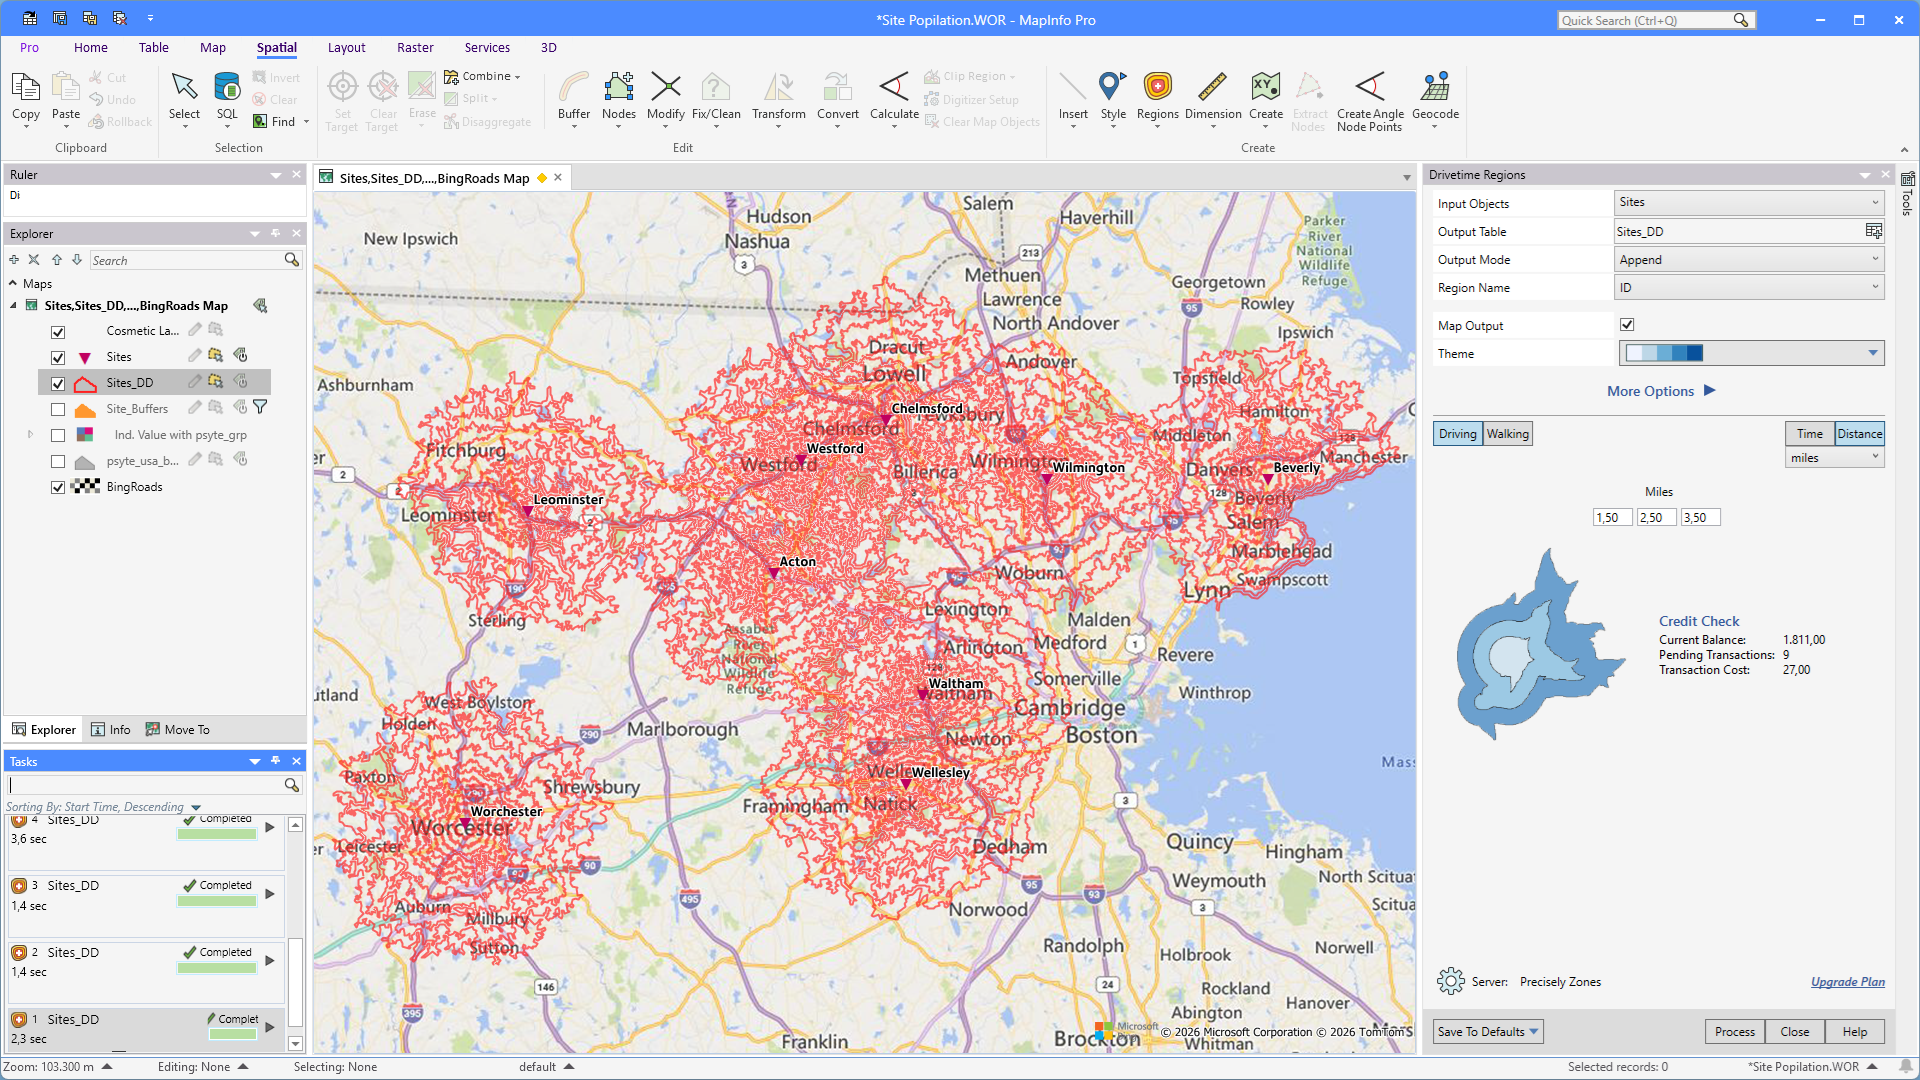This screenshot has width=1920, height=1080.
Task: Switch to the Raster ribbon tab
Action: coord(415,48)
